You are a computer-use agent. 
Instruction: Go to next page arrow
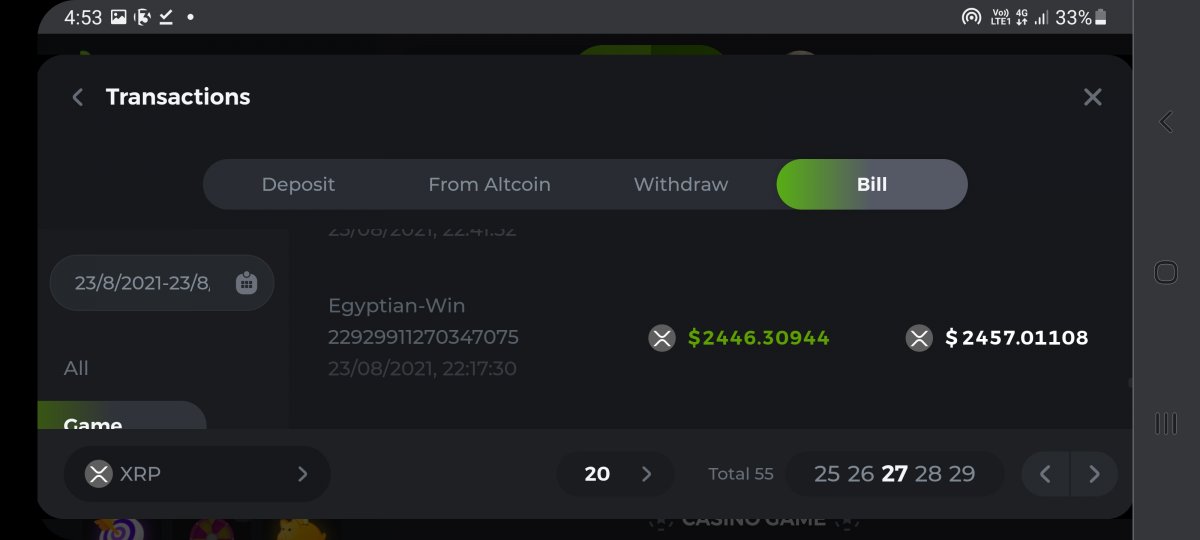click(1094, 474)
